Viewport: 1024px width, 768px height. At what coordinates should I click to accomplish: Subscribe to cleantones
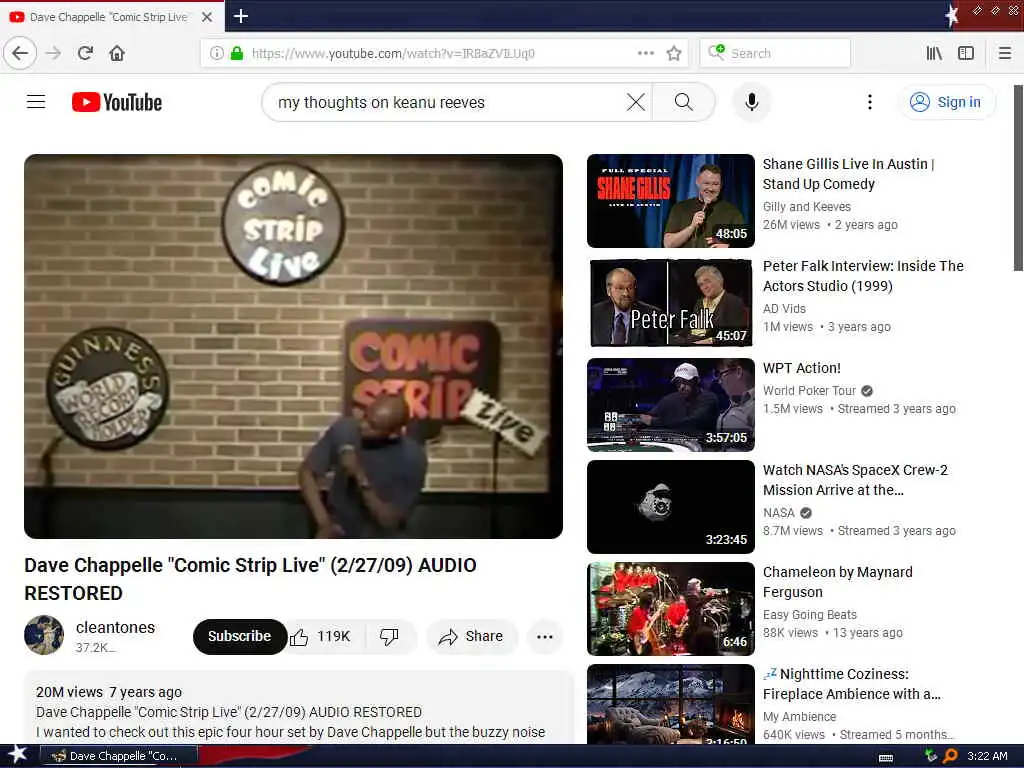239,636
